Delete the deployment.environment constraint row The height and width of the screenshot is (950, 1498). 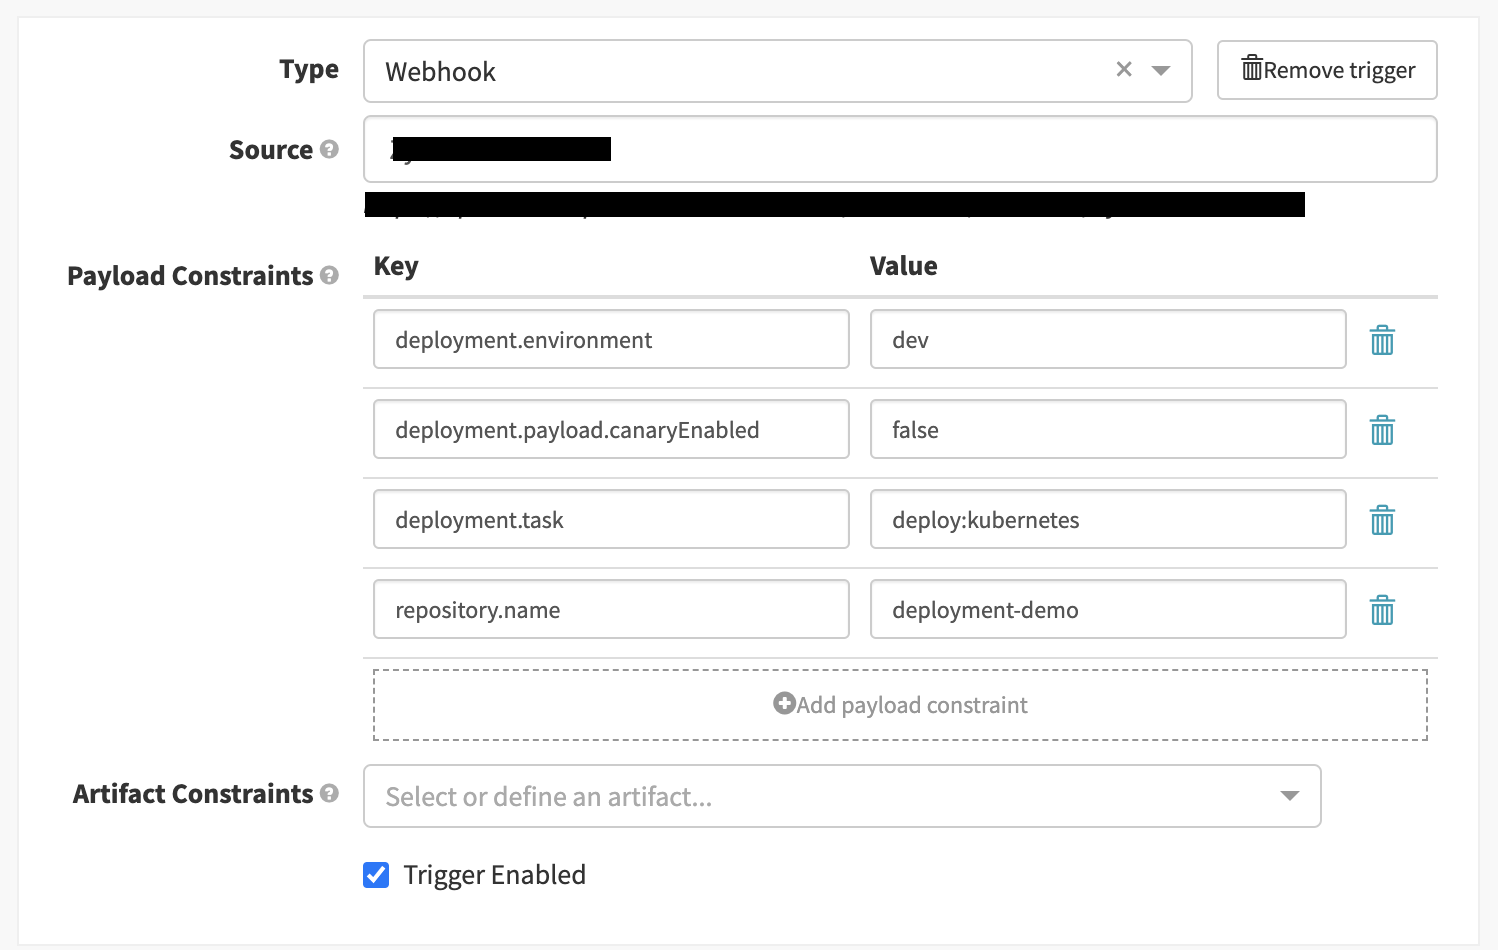(x=1382, y=341)
